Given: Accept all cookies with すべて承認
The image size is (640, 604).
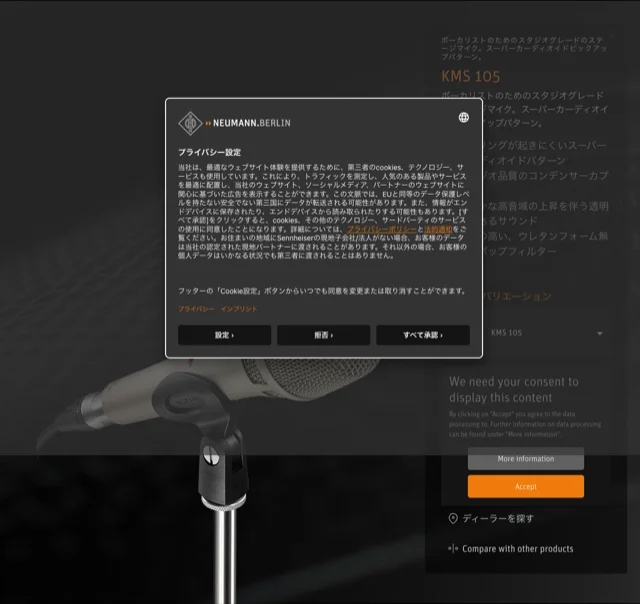Looking at the screenshot, I should point(423,335).
